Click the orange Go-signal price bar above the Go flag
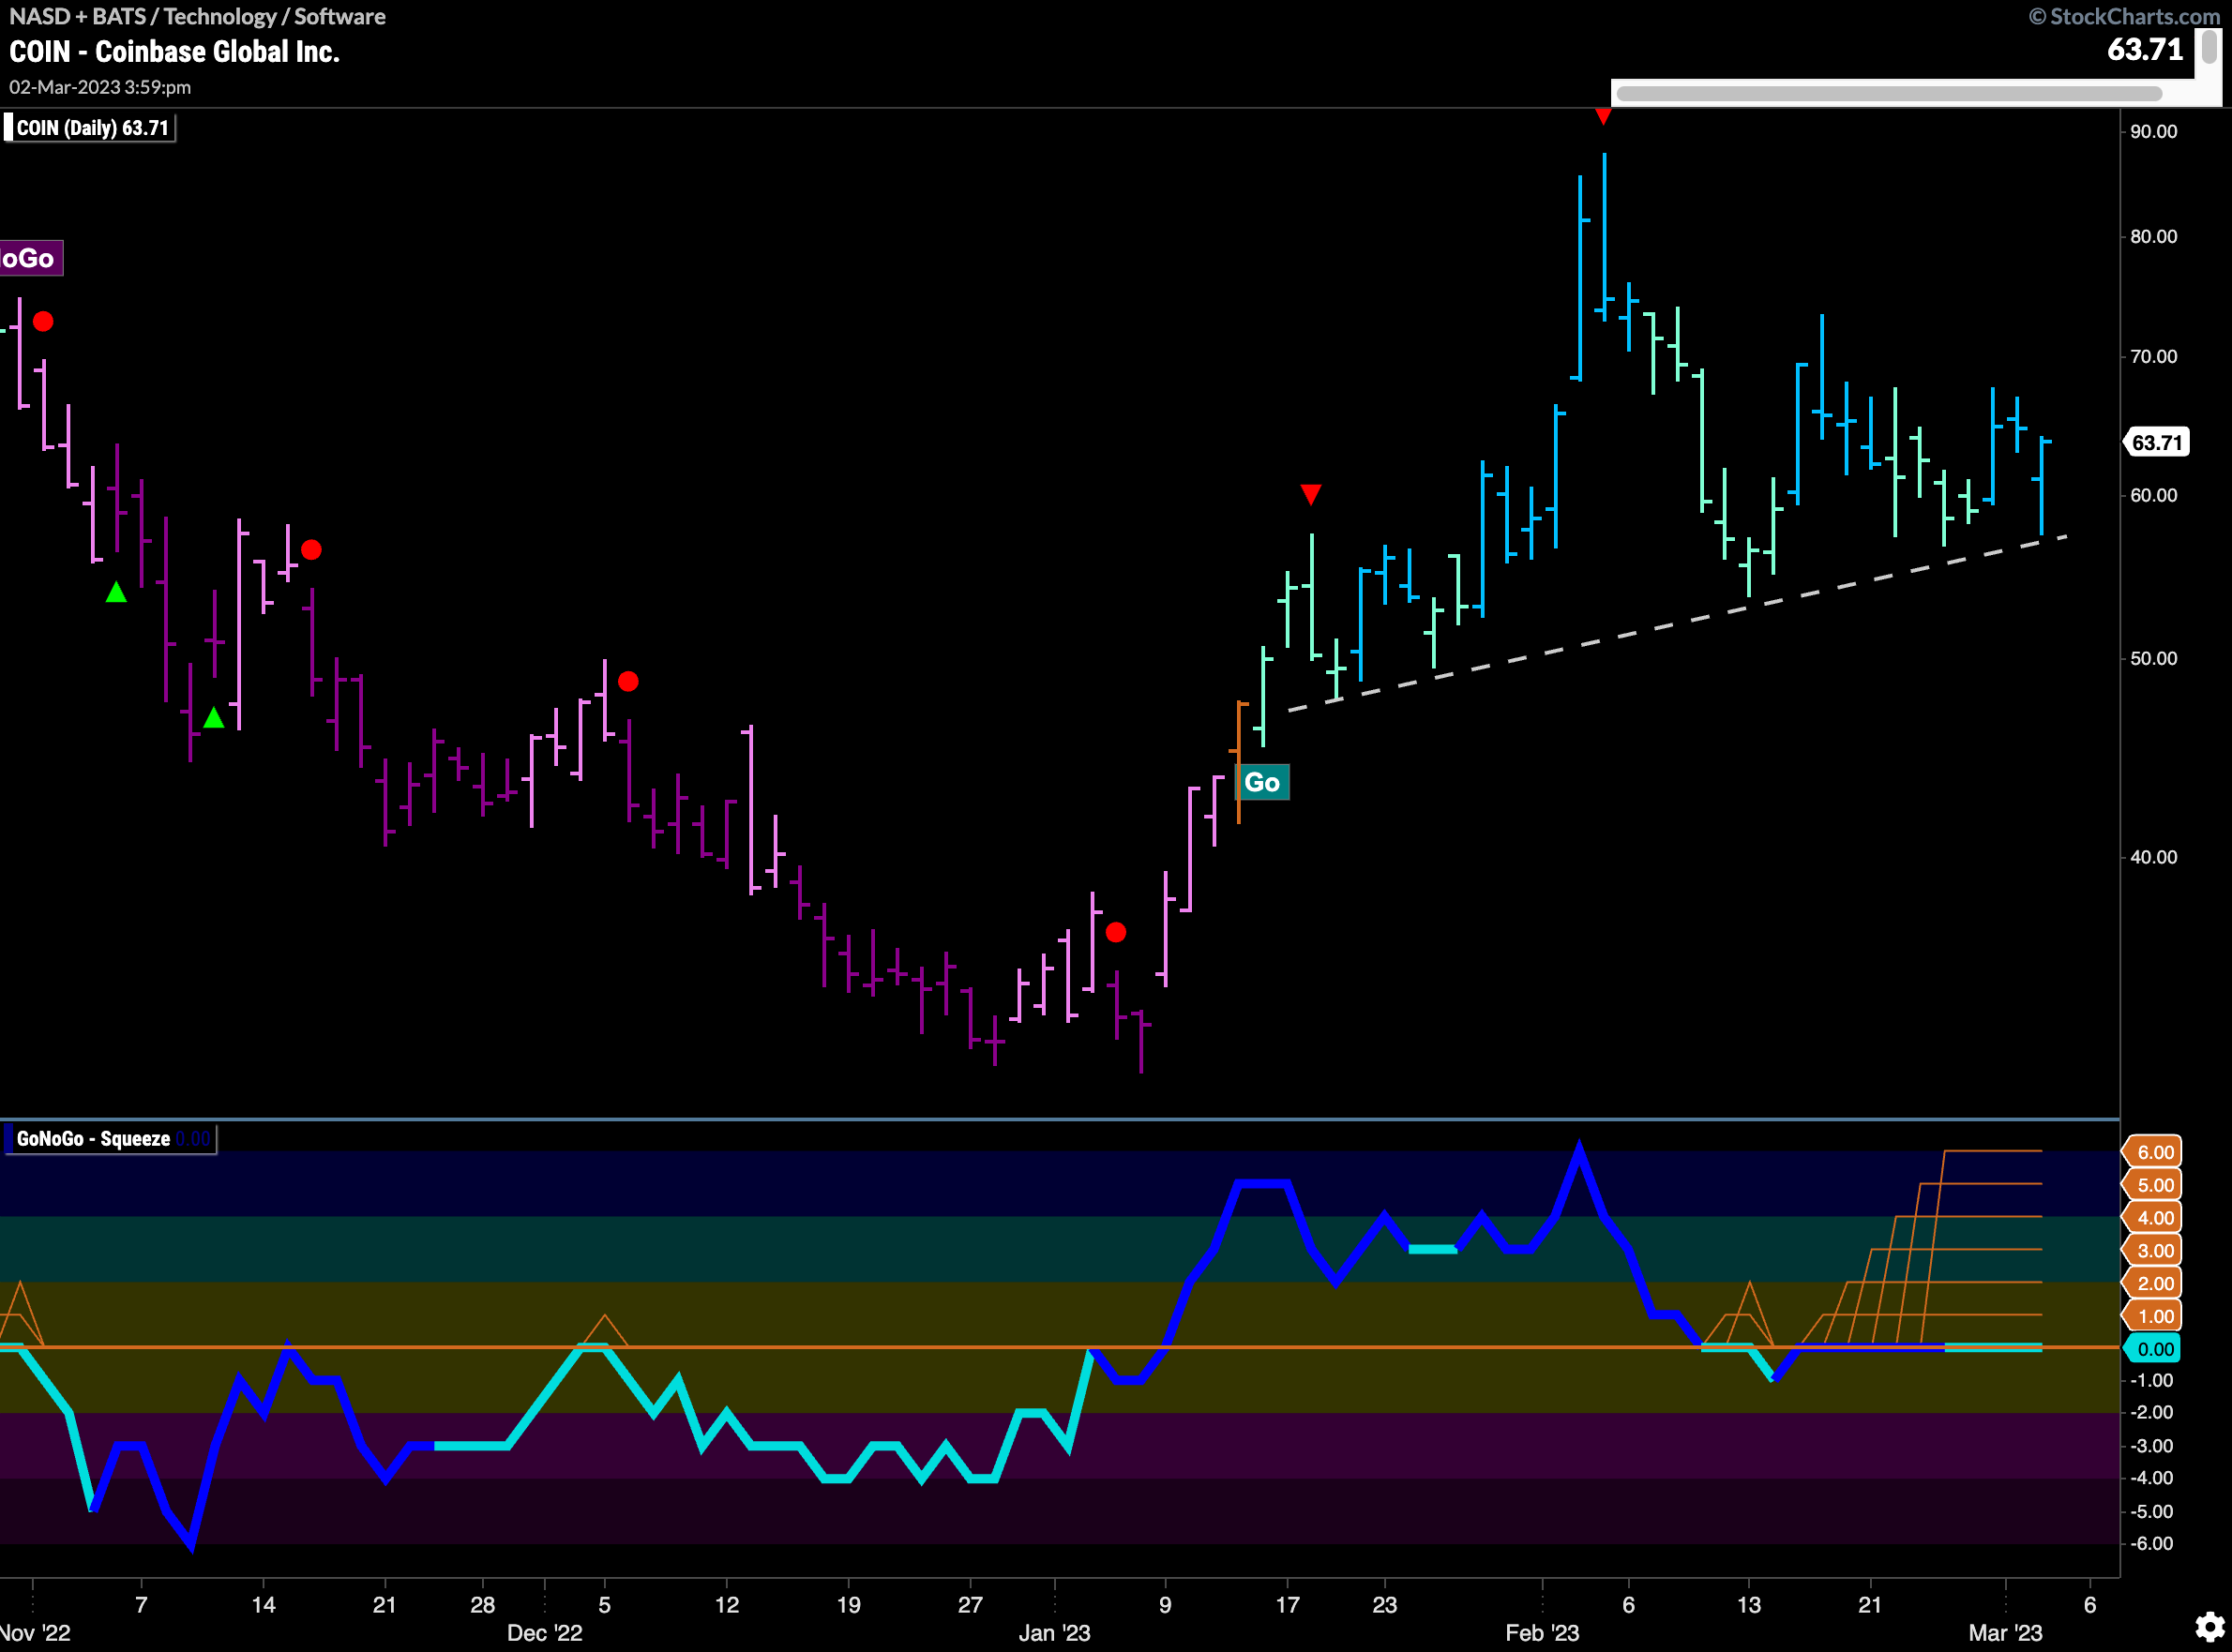 (x=1239, y=762)
